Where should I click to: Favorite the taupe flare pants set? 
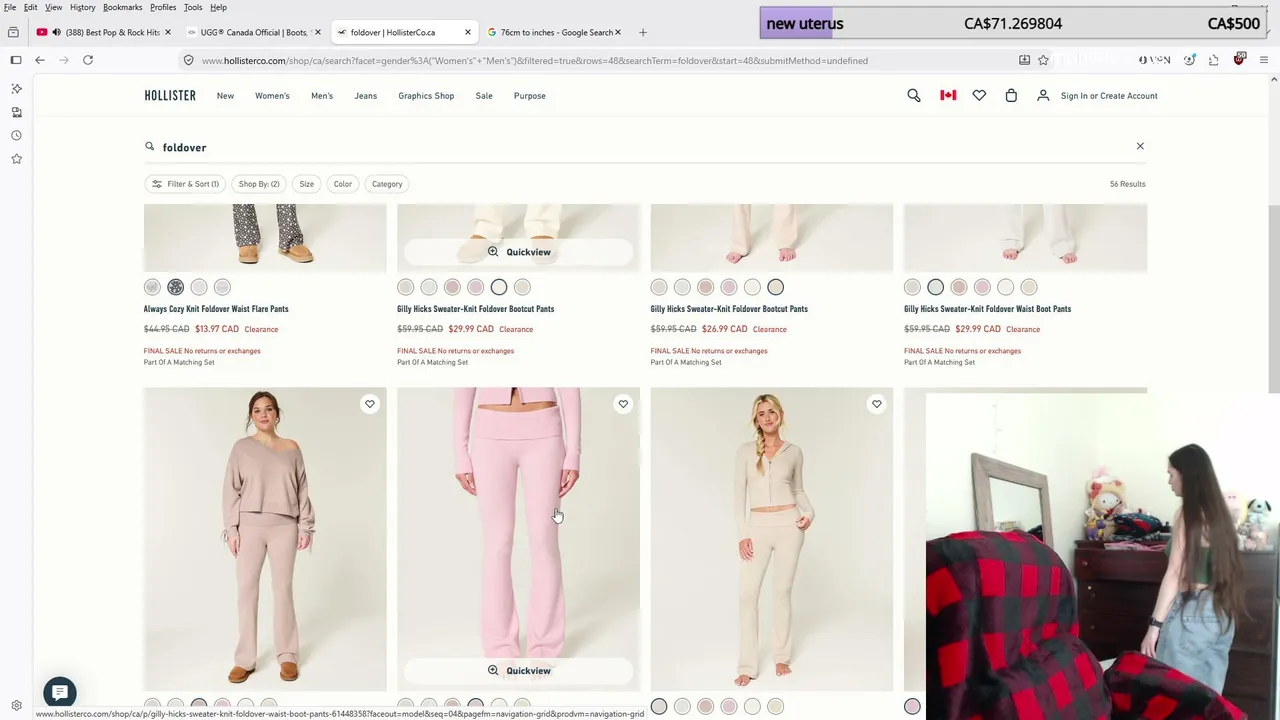click(x=370, y=404)
